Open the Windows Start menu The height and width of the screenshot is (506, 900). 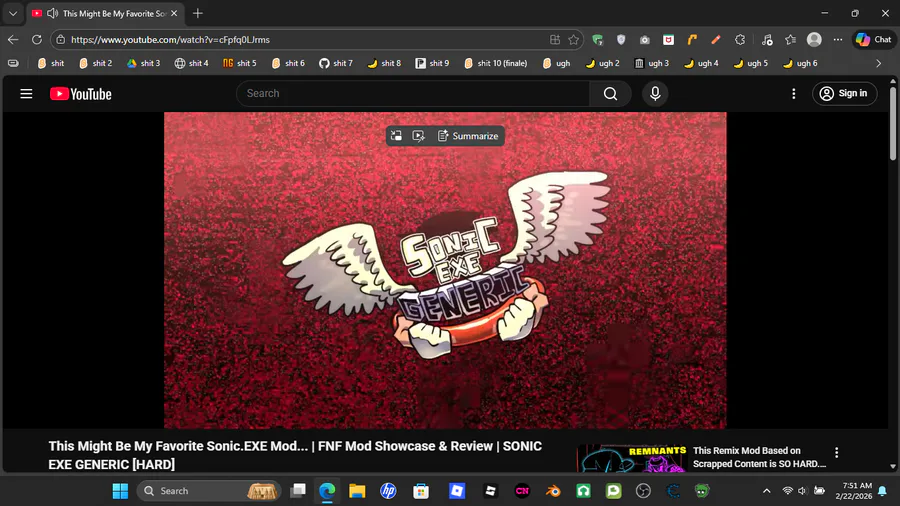point(121,491)
